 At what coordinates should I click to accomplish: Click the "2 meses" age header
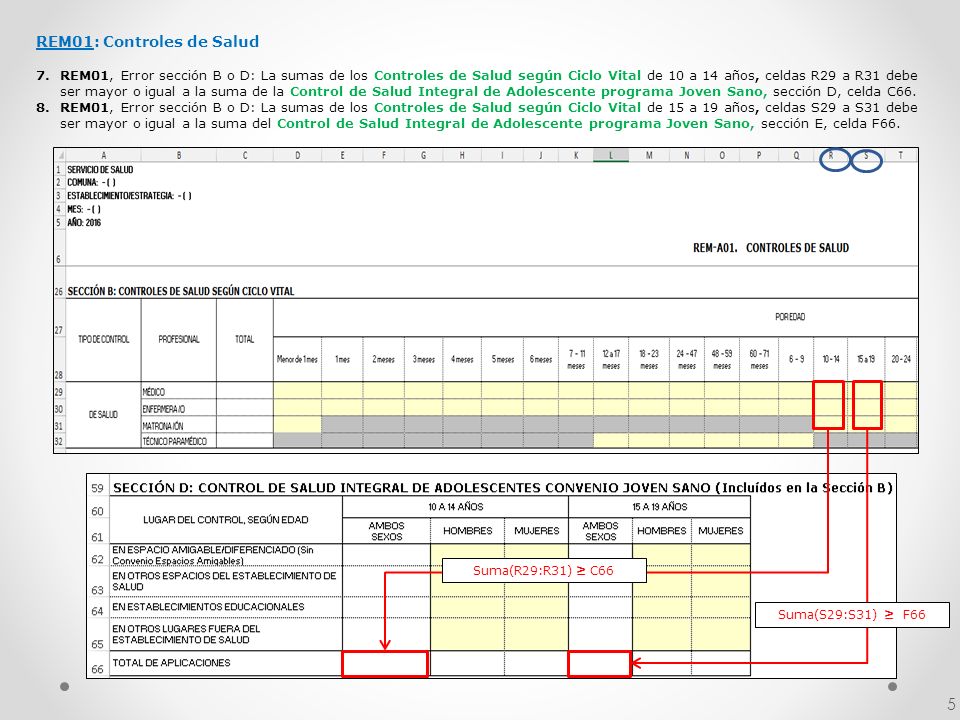tap(384, 359)
